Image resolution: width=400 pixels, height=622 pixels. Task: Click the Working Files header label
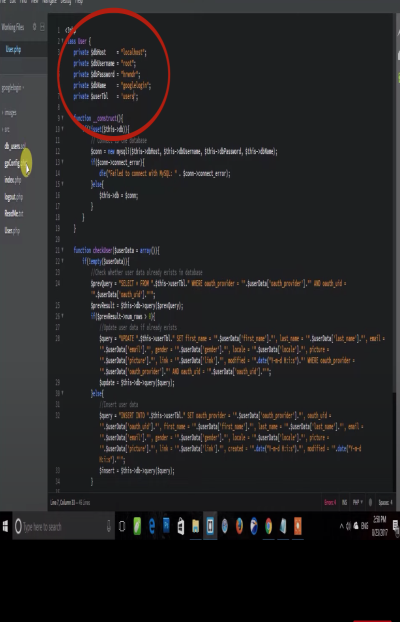13,27
